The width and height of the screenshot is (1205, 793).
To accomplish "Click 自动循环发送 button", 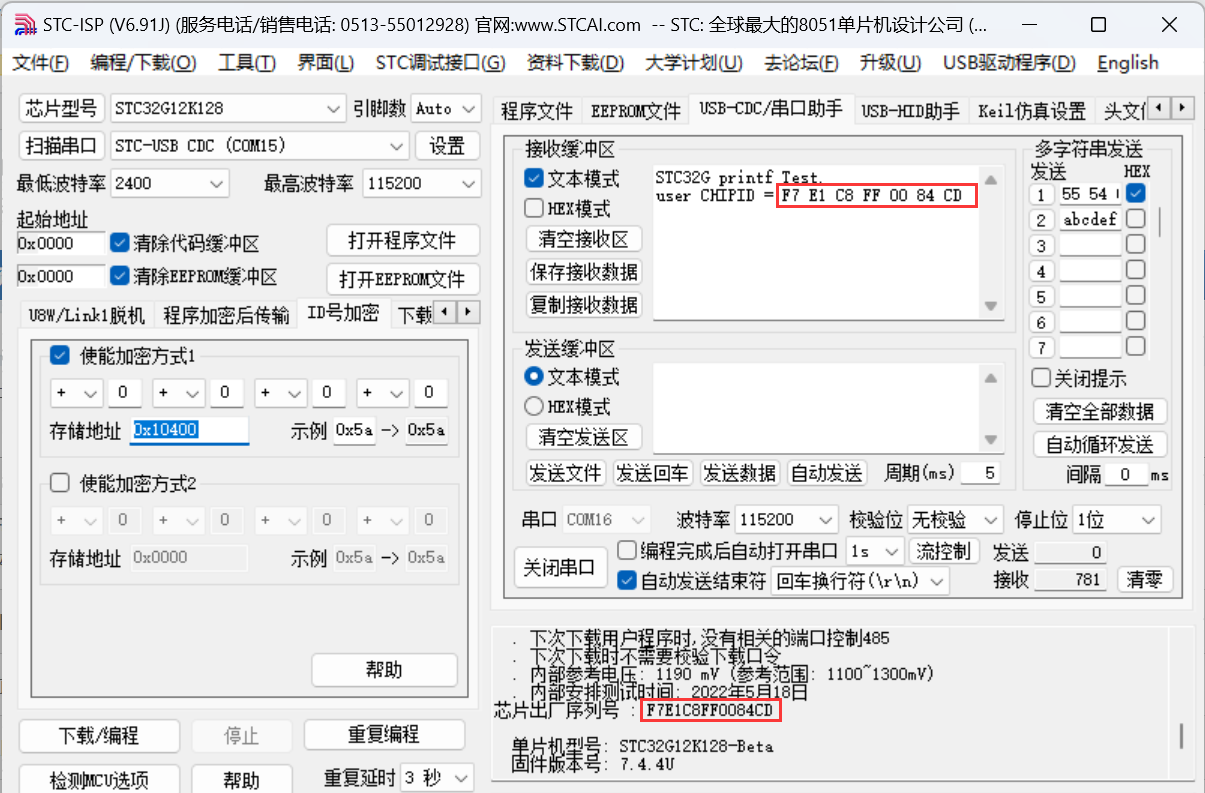I will click(x=1100, y=445).
